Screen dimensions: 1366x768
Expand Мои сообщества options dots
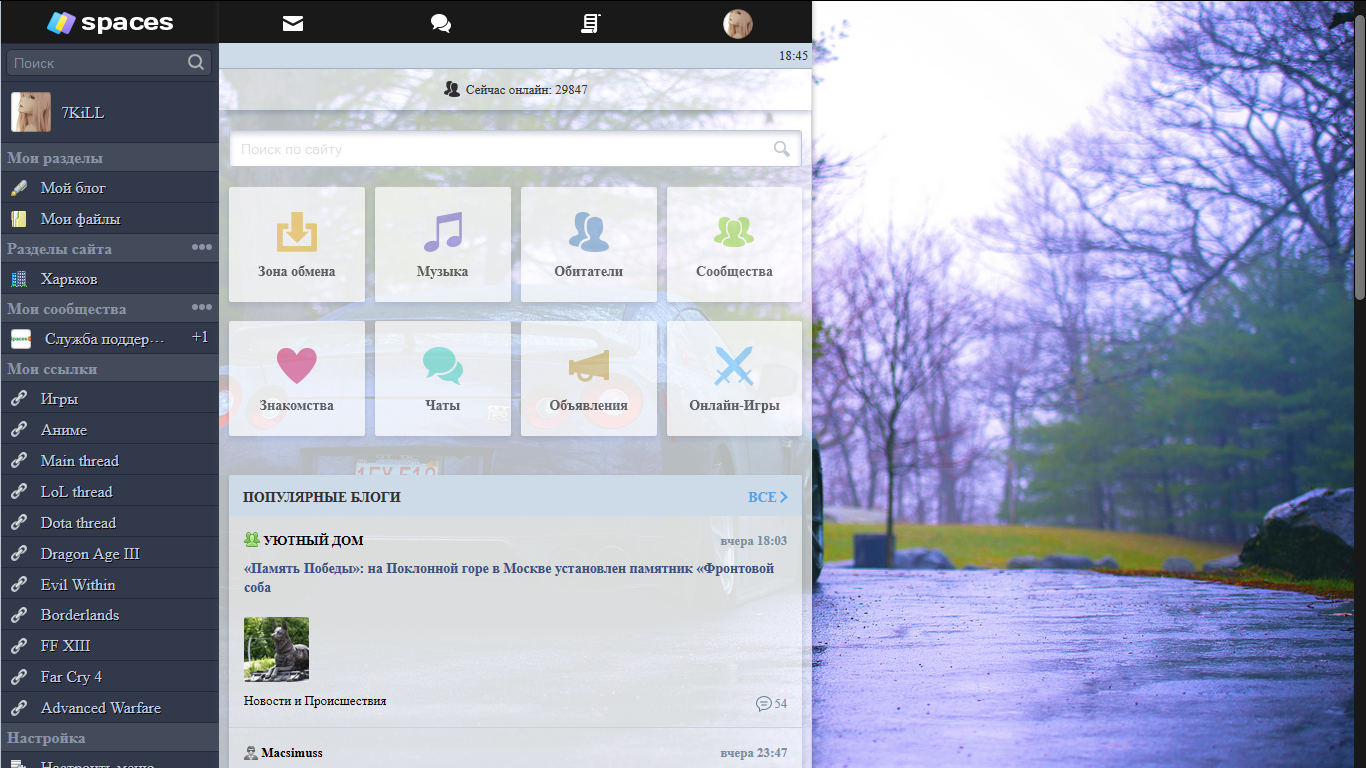[202, 307]
